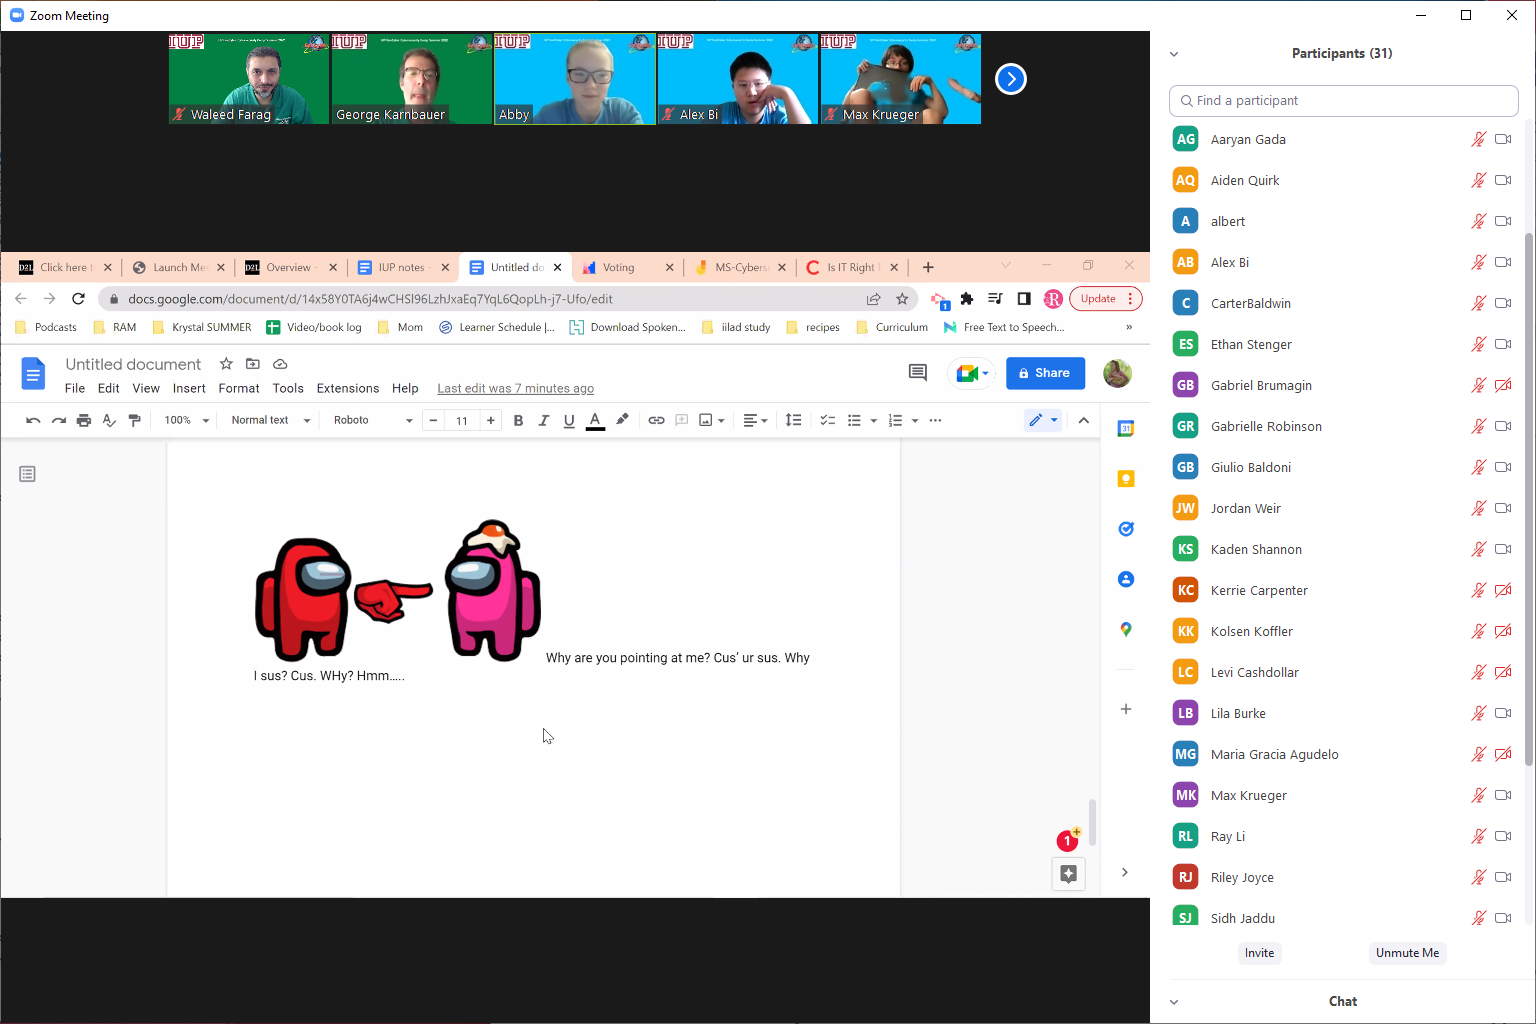Open Google Keep side panel icon
Viewport: 1536px width, 1024px height.
tap(1126, 479)
